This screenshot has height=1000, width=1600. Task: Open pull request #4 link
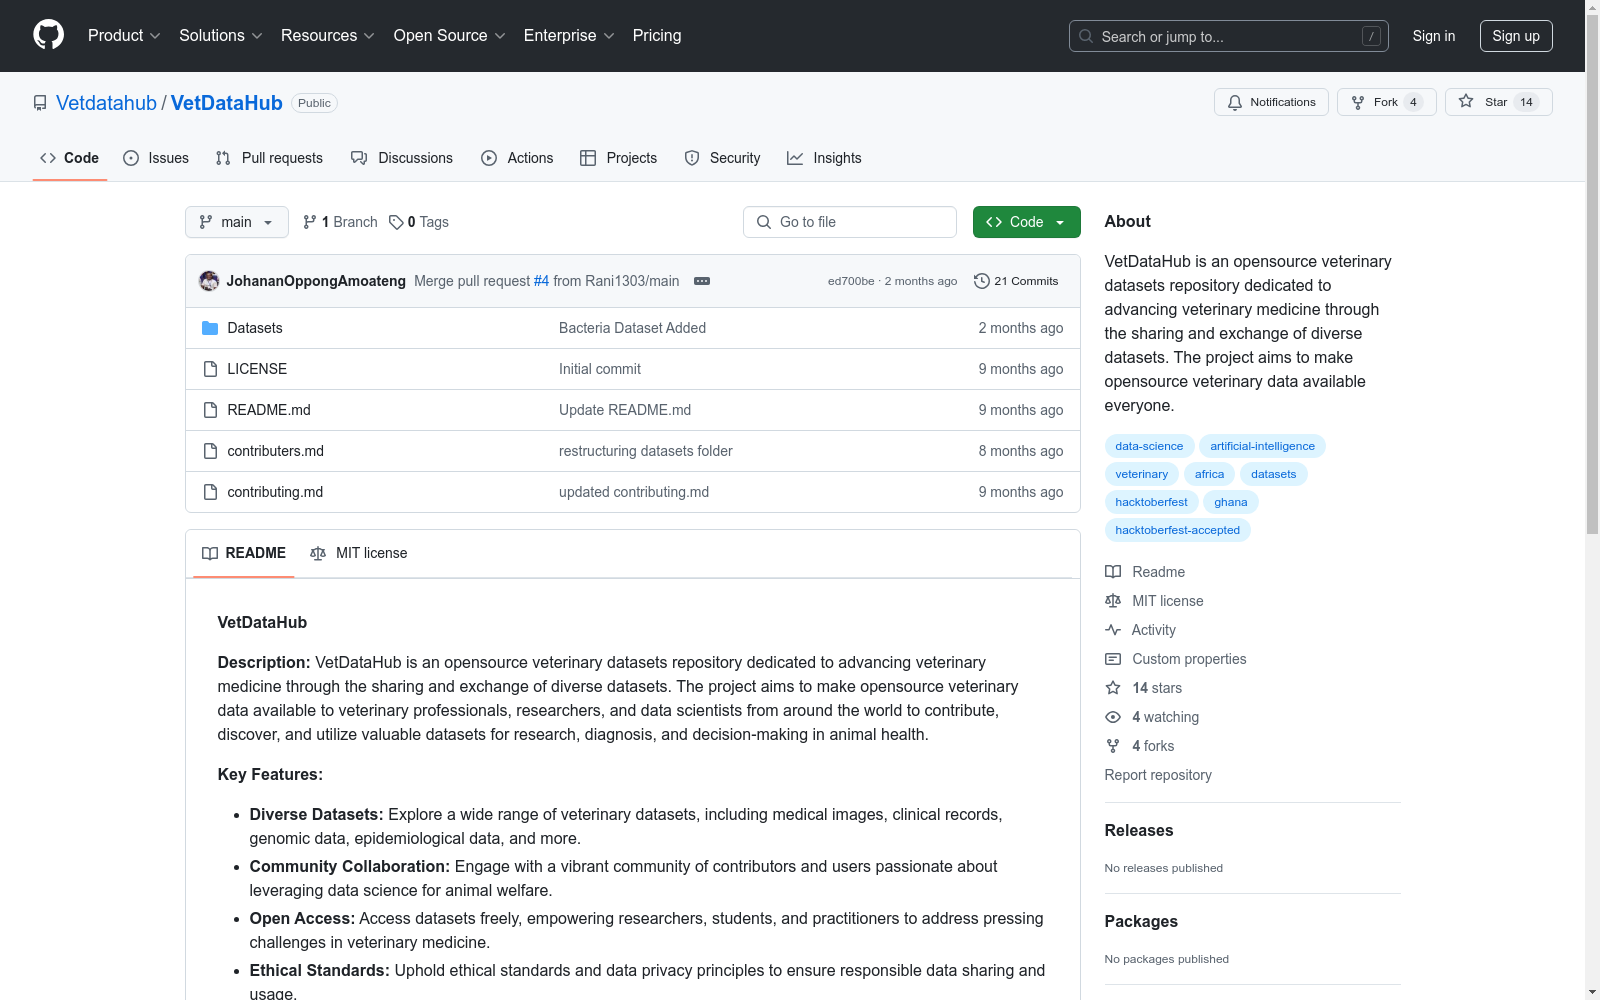pos(541,281)
